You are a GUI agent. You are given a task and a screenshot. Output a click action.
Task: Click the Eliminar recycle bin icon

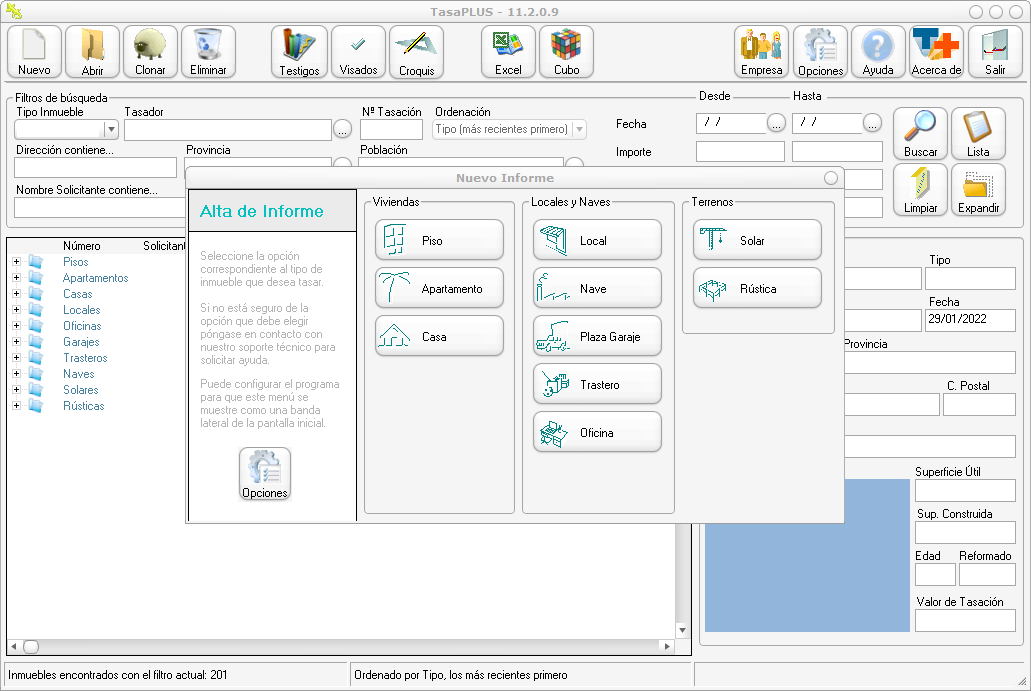[208, 52]
